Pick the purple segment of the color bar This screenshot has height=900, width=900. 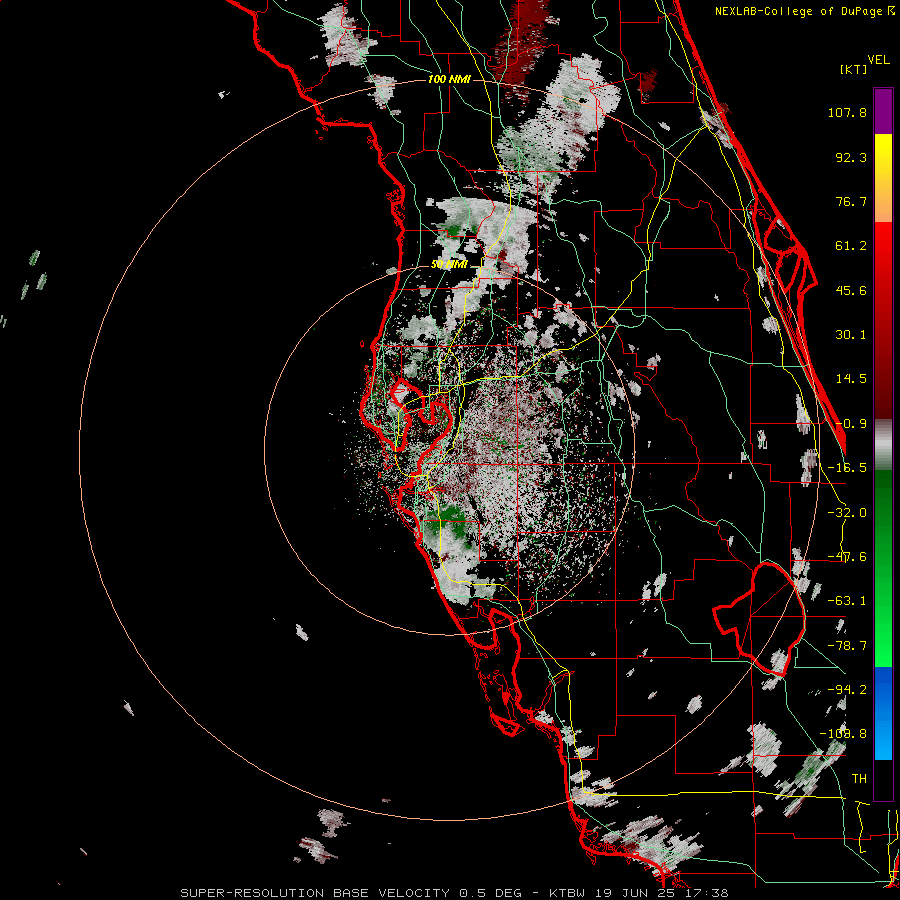(883, 111)
